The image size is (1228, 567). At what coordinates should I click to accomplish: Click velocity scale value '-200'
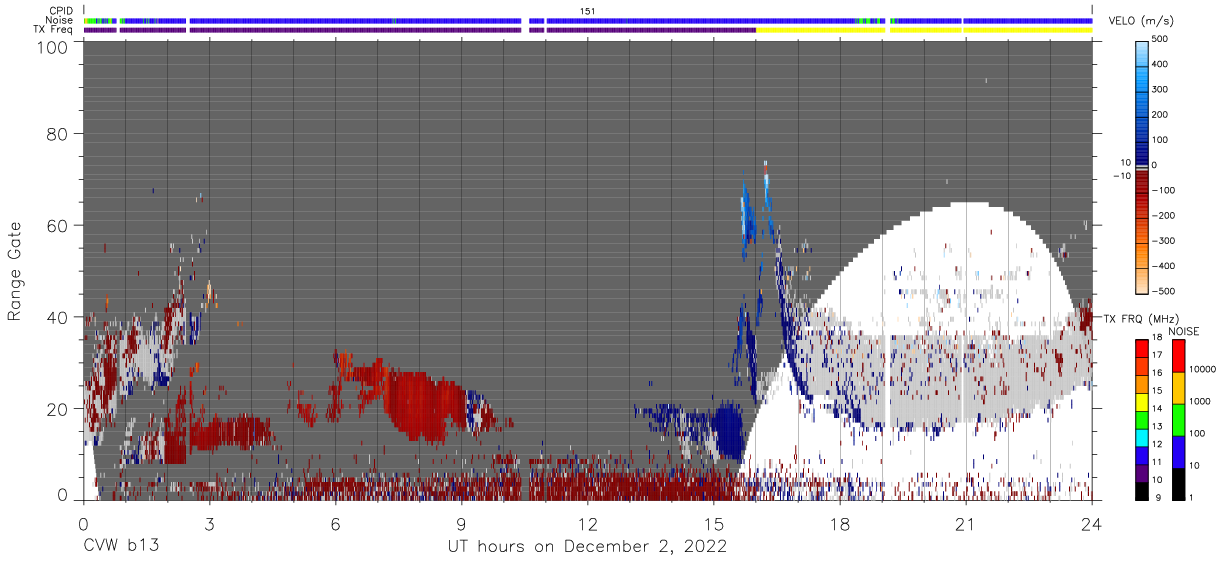point(1164,215)
